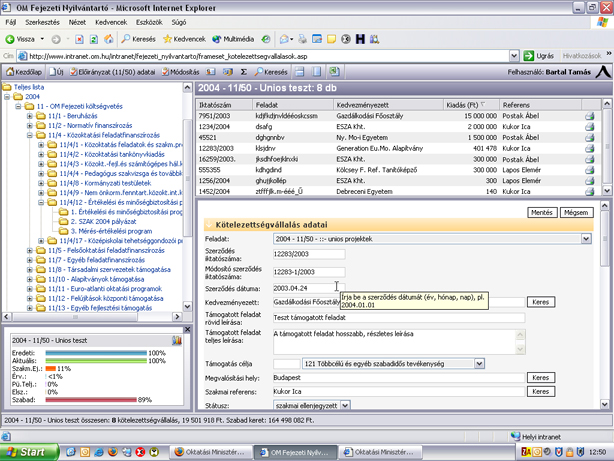Click print icon in 555355 row
Screen dimensions: 614x461
(x=589, y=170)
